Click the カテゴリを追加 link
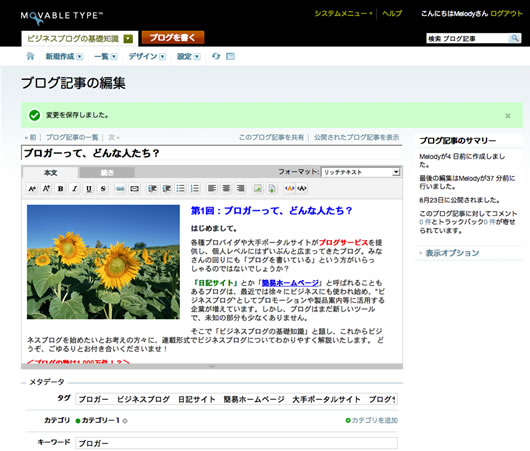This screenshot has height=451, width=530. [x=371, y=420]
